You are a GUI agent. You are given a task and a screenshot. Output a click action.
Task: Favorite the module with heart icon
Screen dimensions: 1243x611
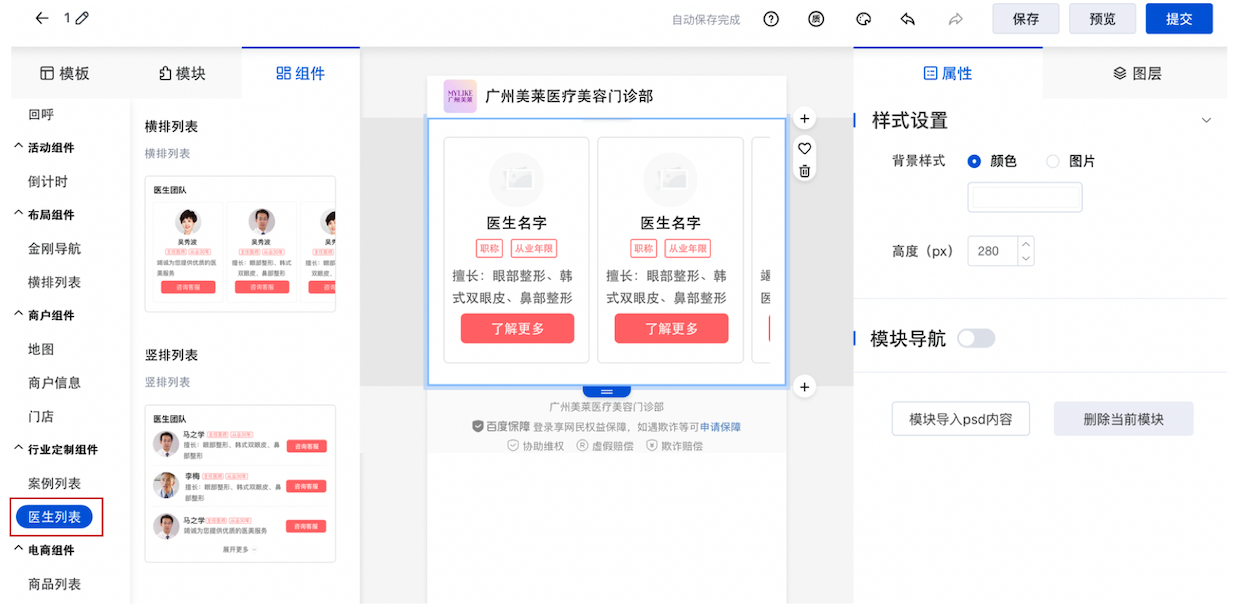tap(805, 148)
